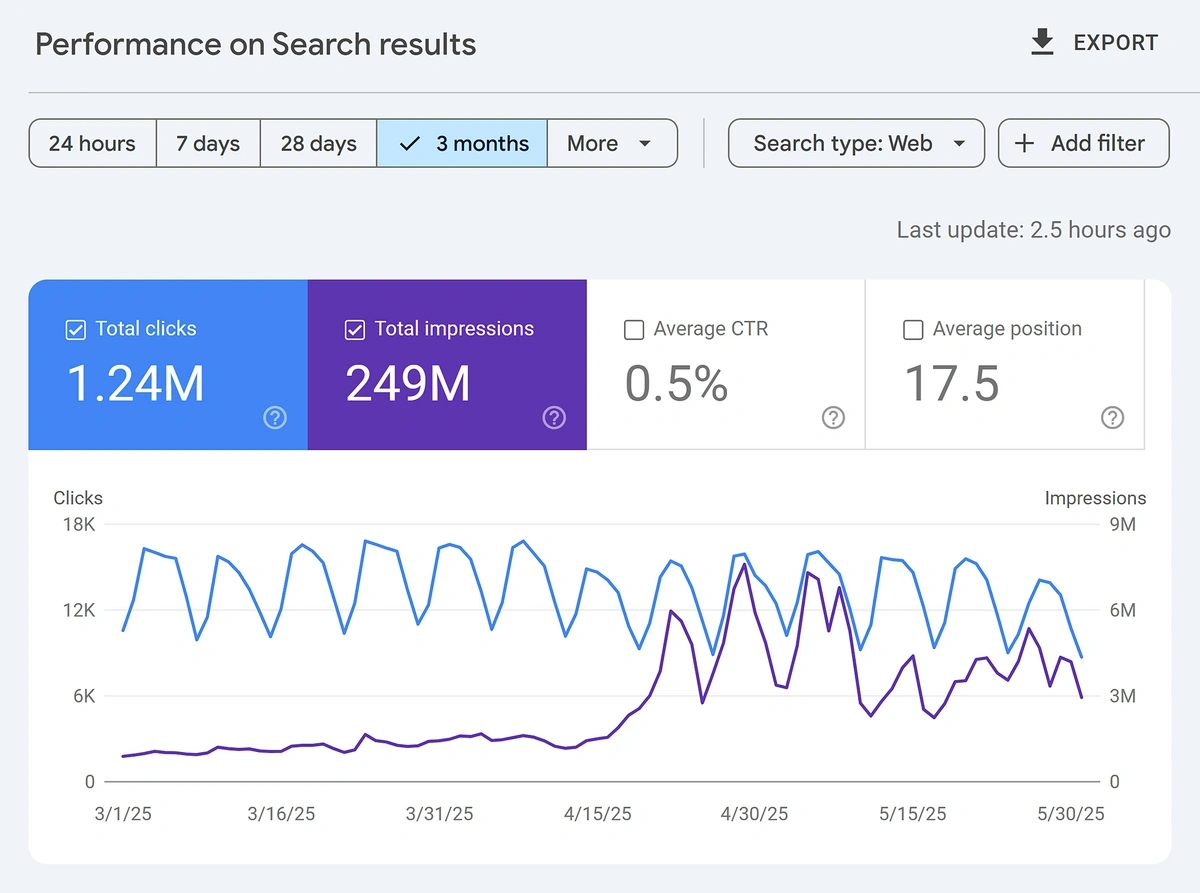Click the plus icon beside Add filter

click(x=1024, y=143)
